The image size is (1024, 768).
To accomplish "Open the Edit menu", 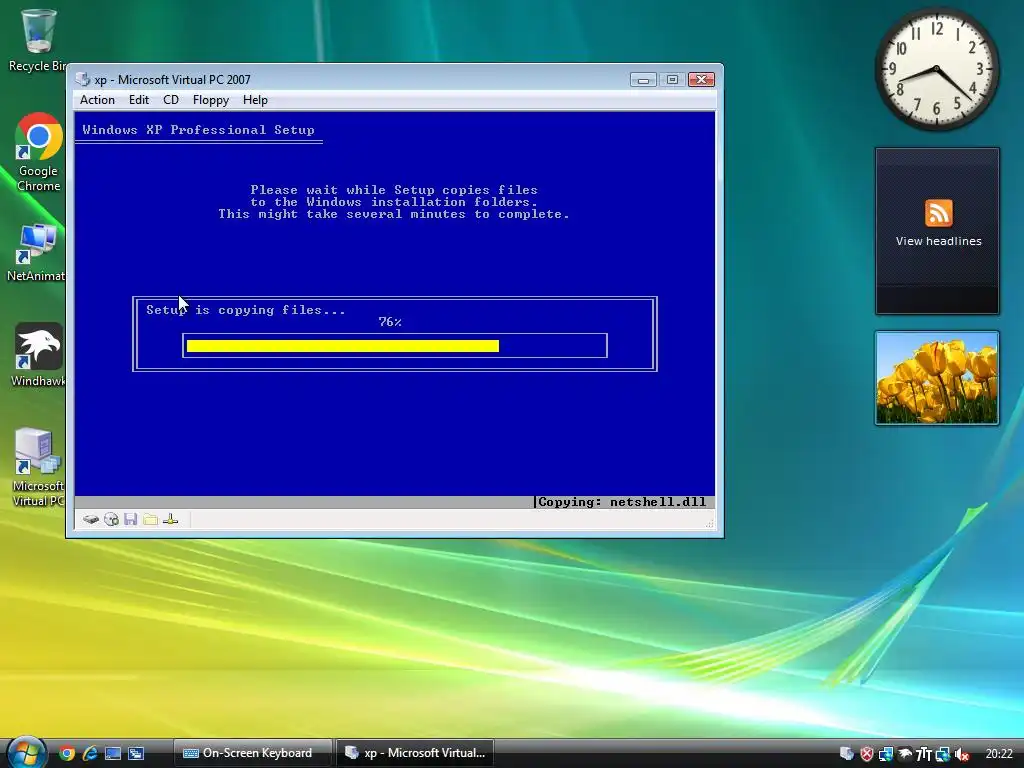I will point(138,100).
